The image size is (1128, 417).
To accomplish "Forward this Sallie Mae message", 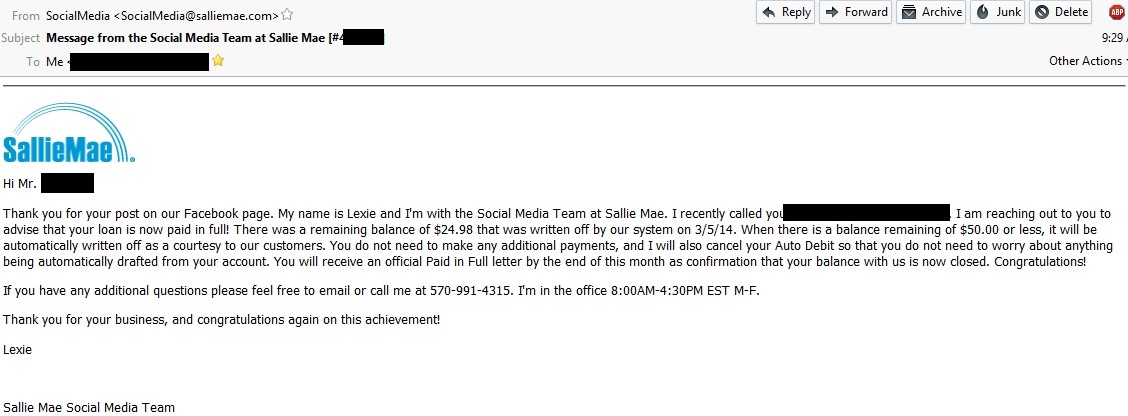I will tap(855, 12).
